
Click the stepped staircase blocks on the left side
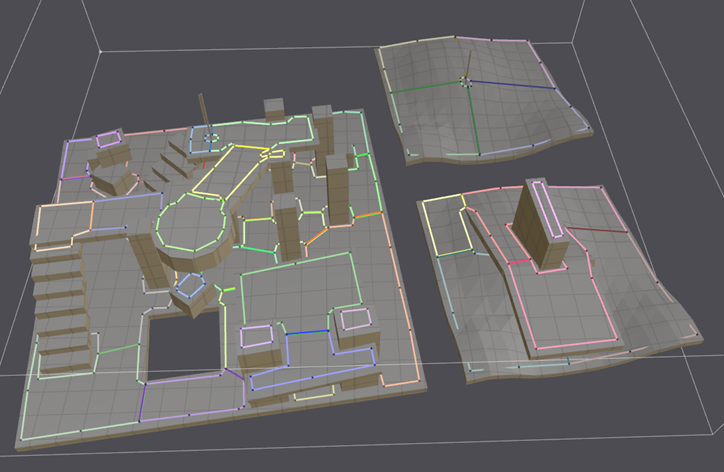pyautogui.click(x=60, y=300)
